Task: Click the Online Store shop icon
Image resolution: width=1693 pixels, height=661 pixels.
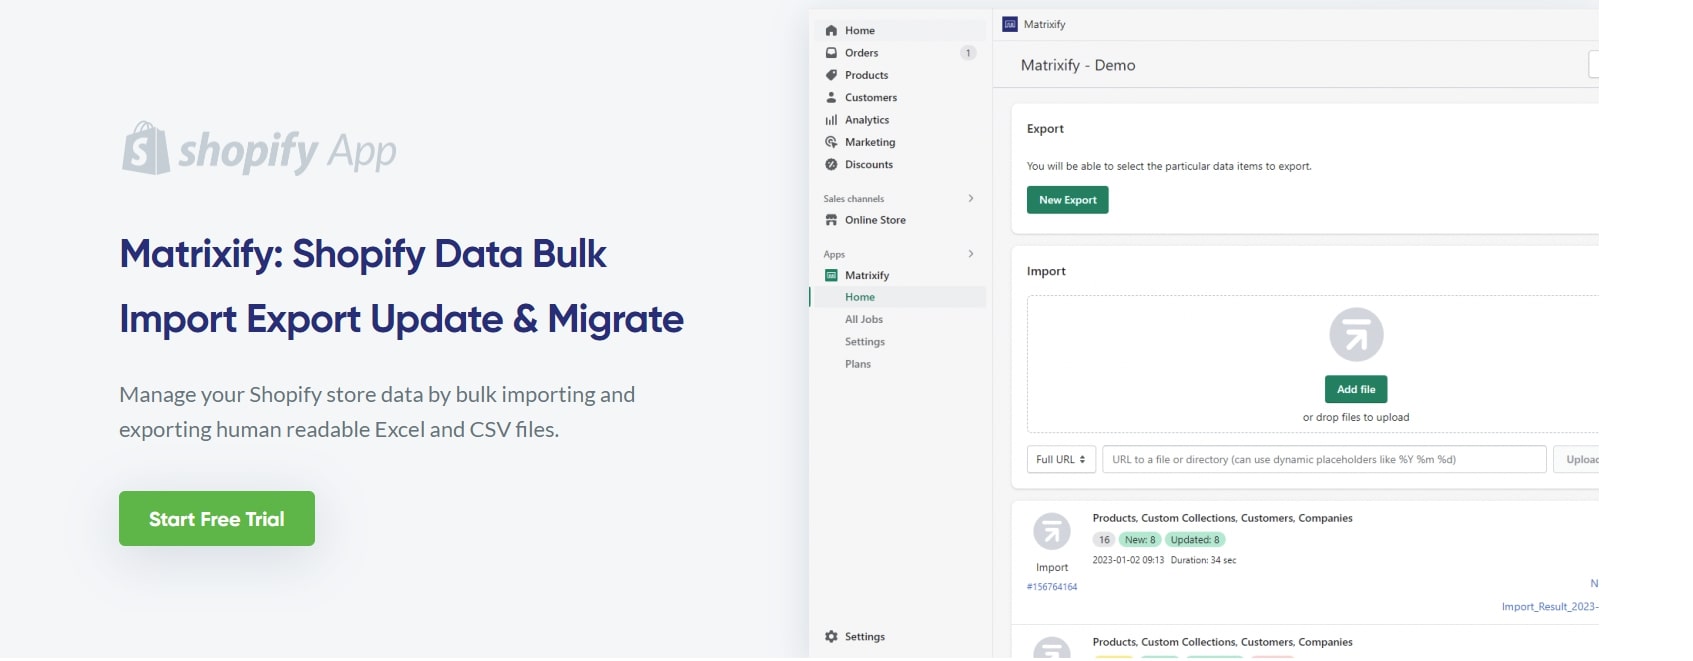Action: point(831,220)
